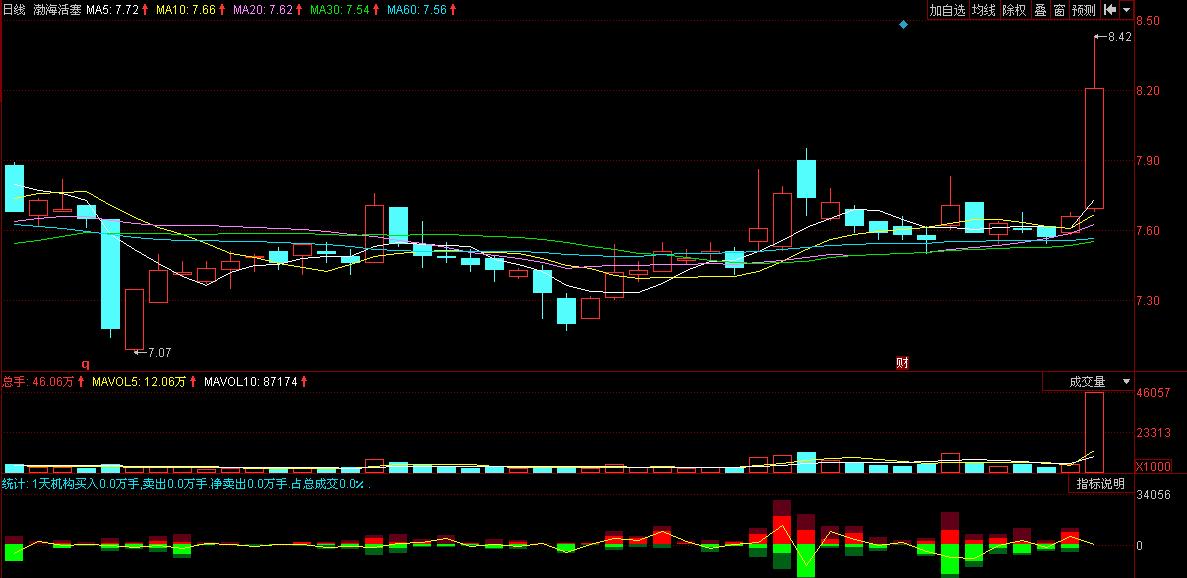
Task: Click the 统计 institutional statistics text line
Action: 186,484
